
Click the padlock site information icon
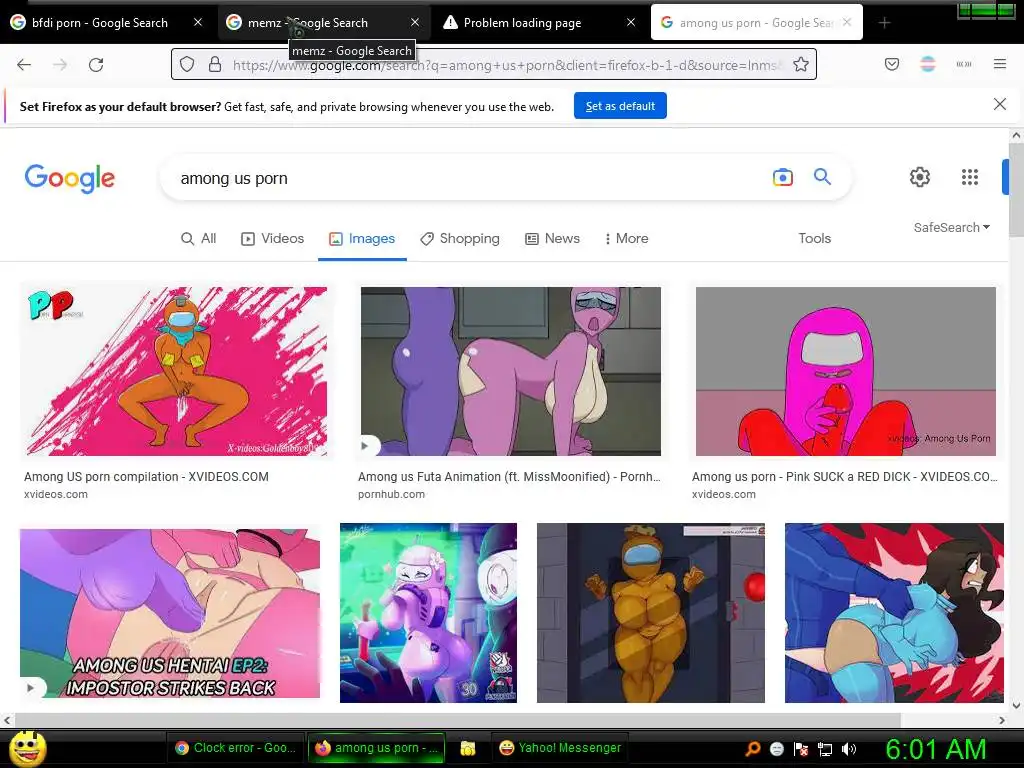pyautogui.click(x=214, y=65)
